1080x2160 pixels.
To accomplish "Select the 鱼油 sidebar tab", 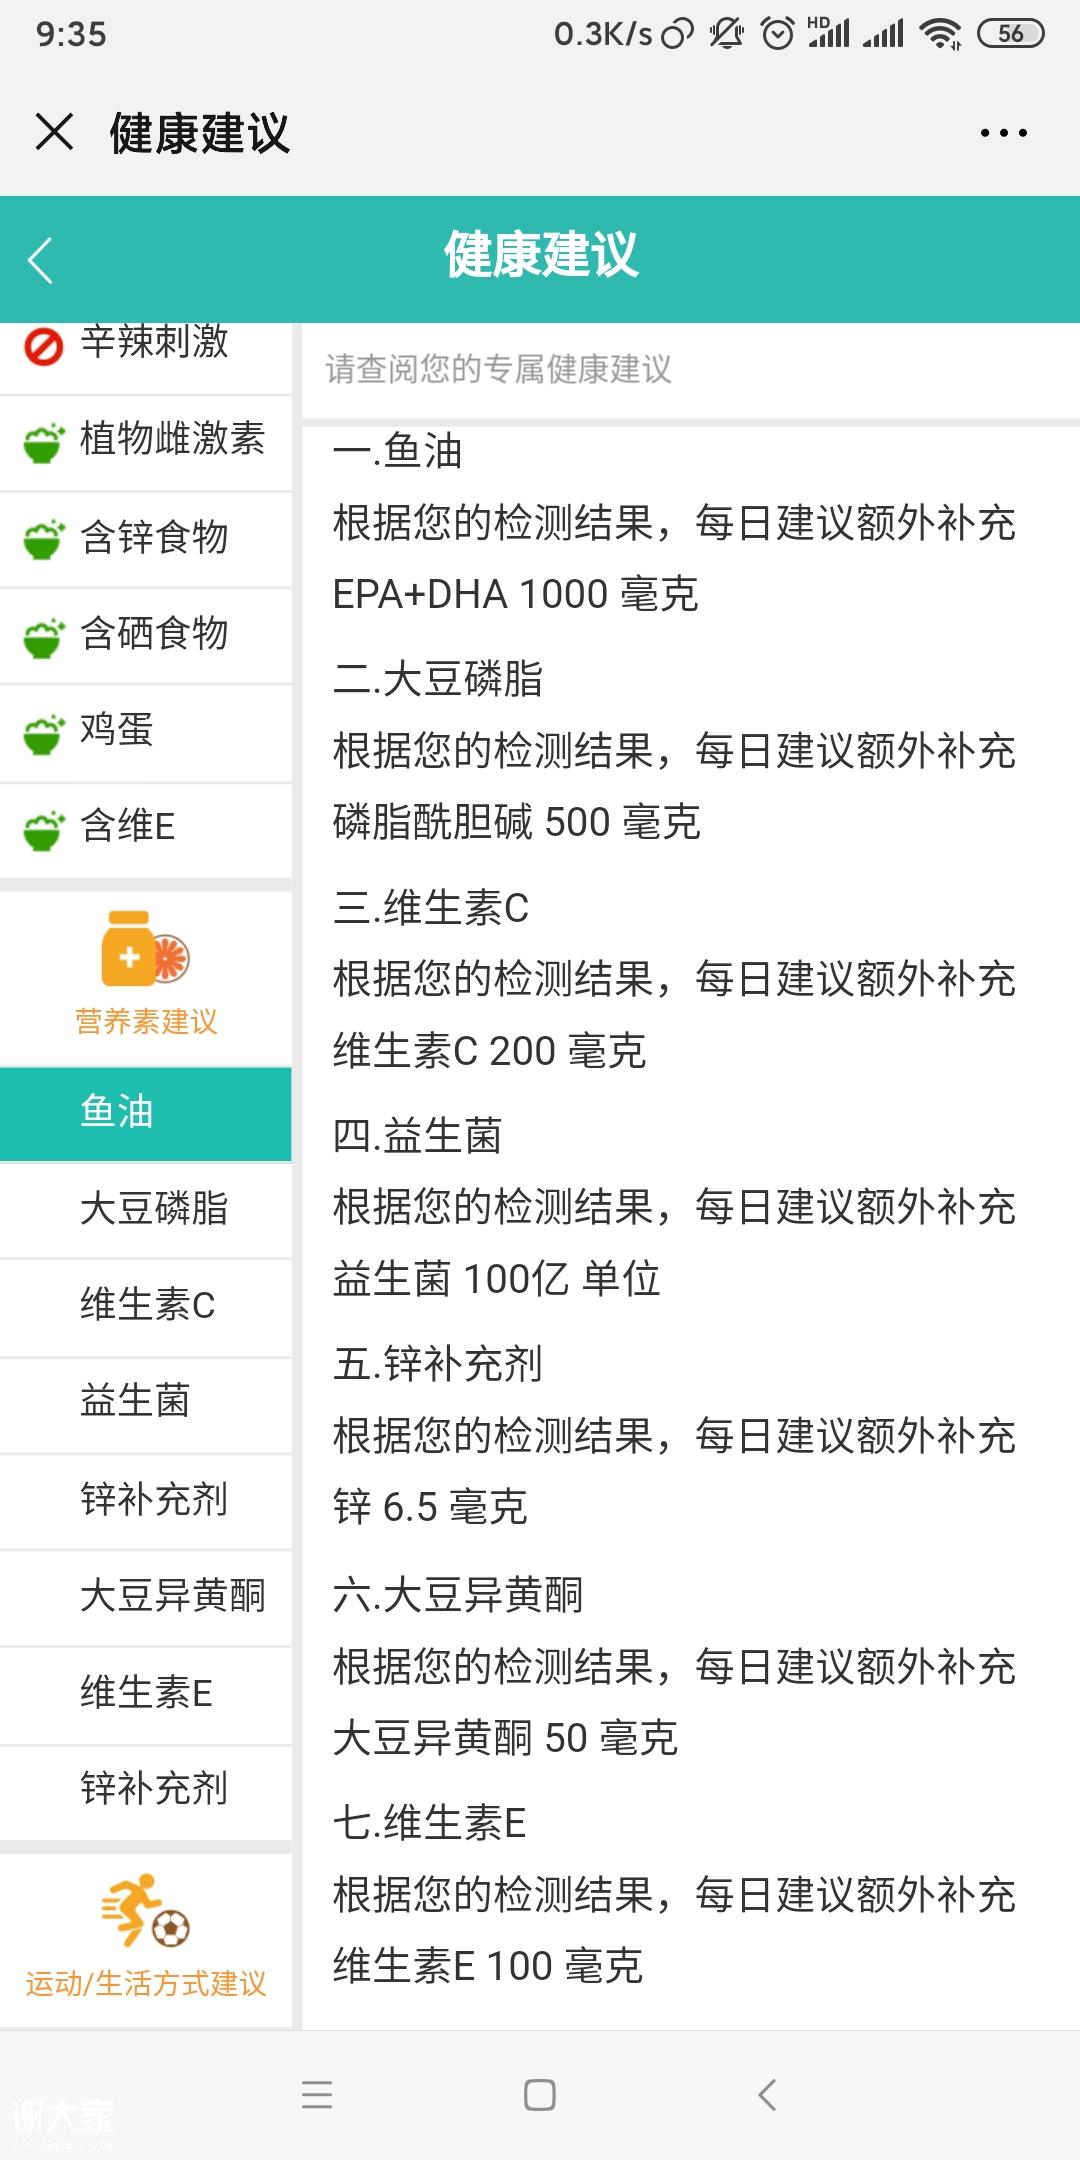I will pos(146,1112).
